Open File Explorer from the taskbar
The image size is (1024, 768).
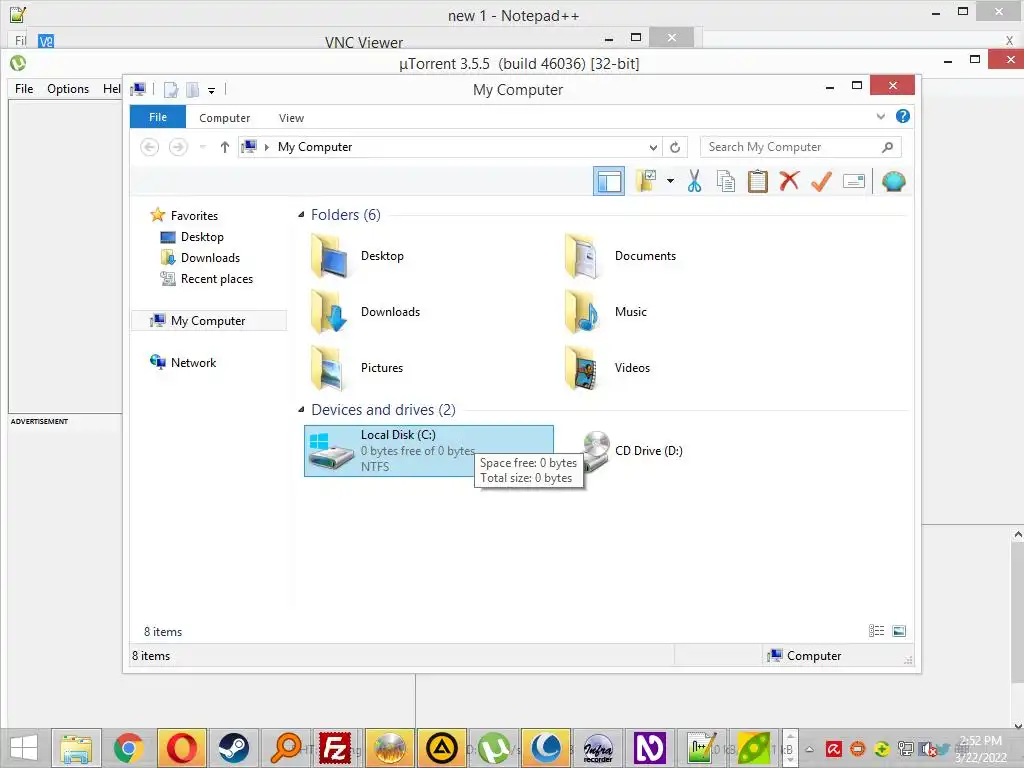tap(76, 748)
